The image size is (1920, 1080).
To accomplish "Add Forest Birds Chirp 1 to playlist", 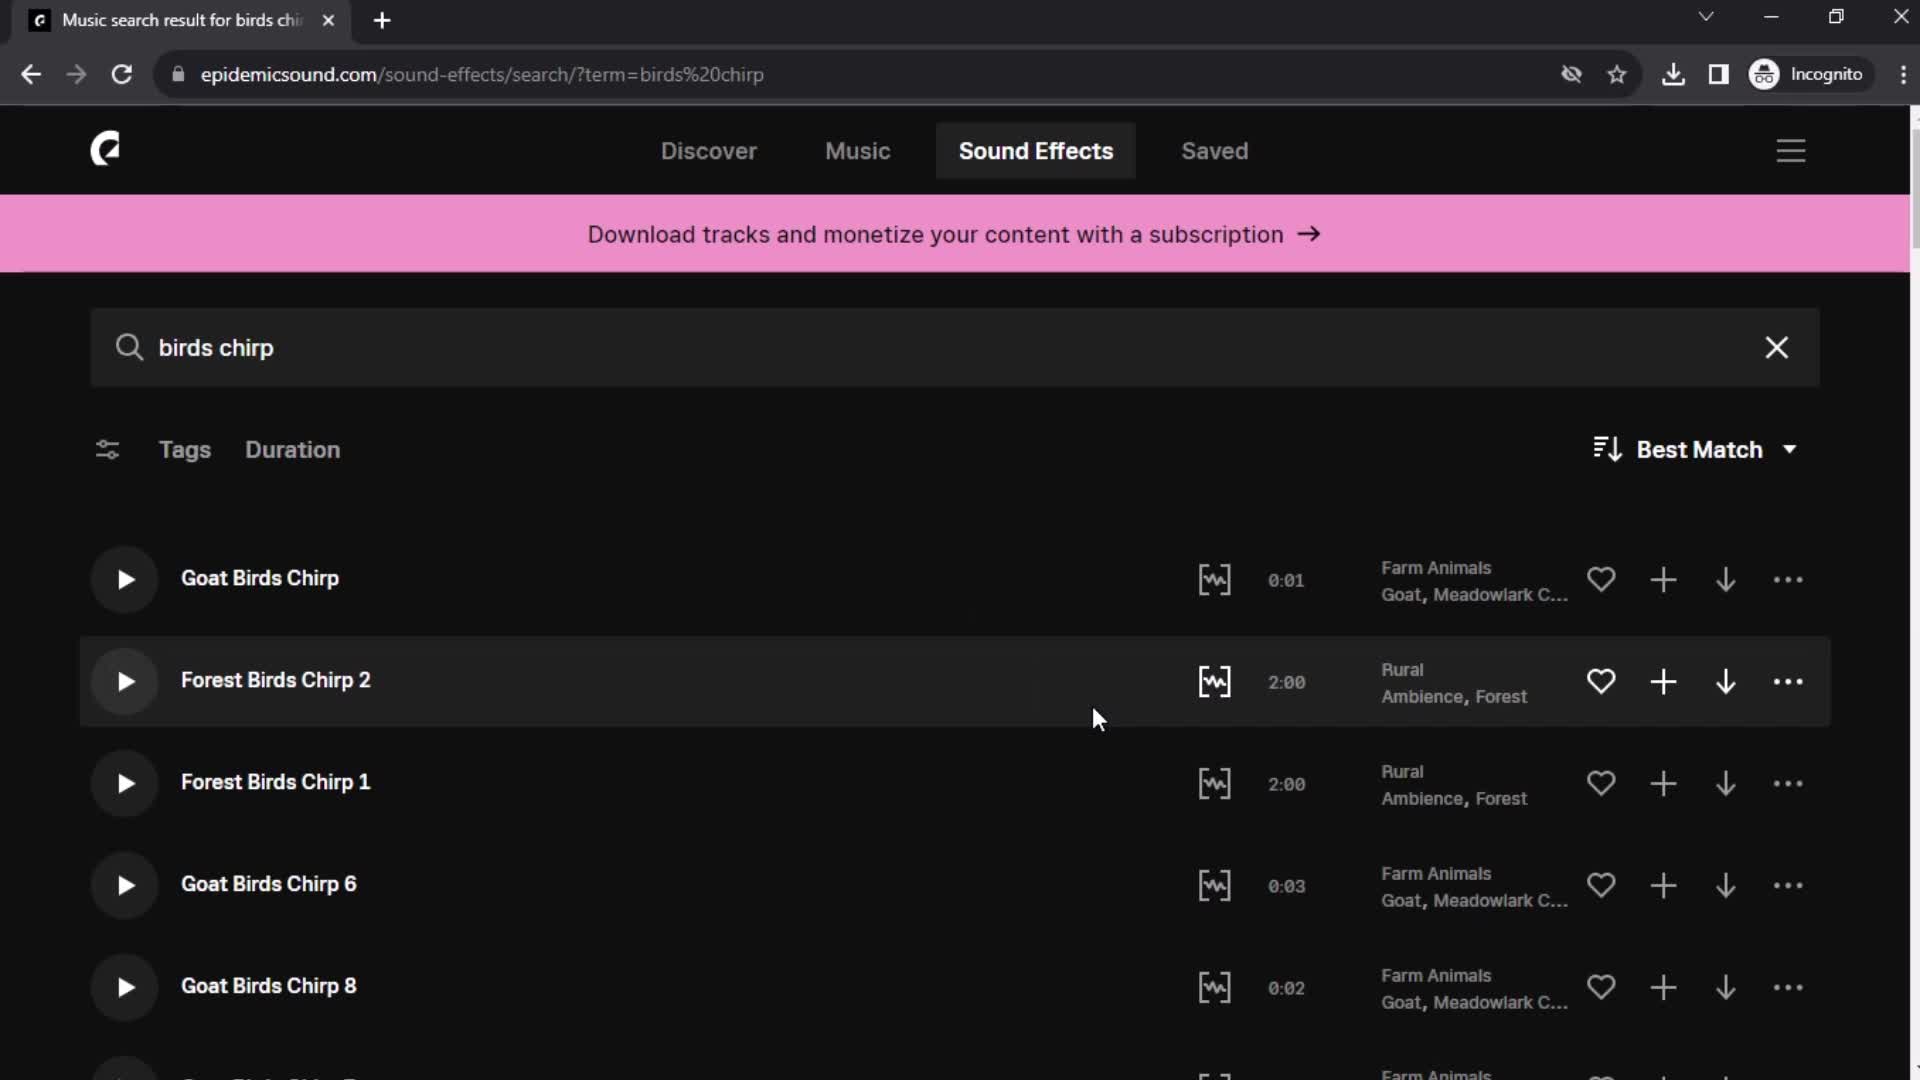I will (x=1663, y=783).
